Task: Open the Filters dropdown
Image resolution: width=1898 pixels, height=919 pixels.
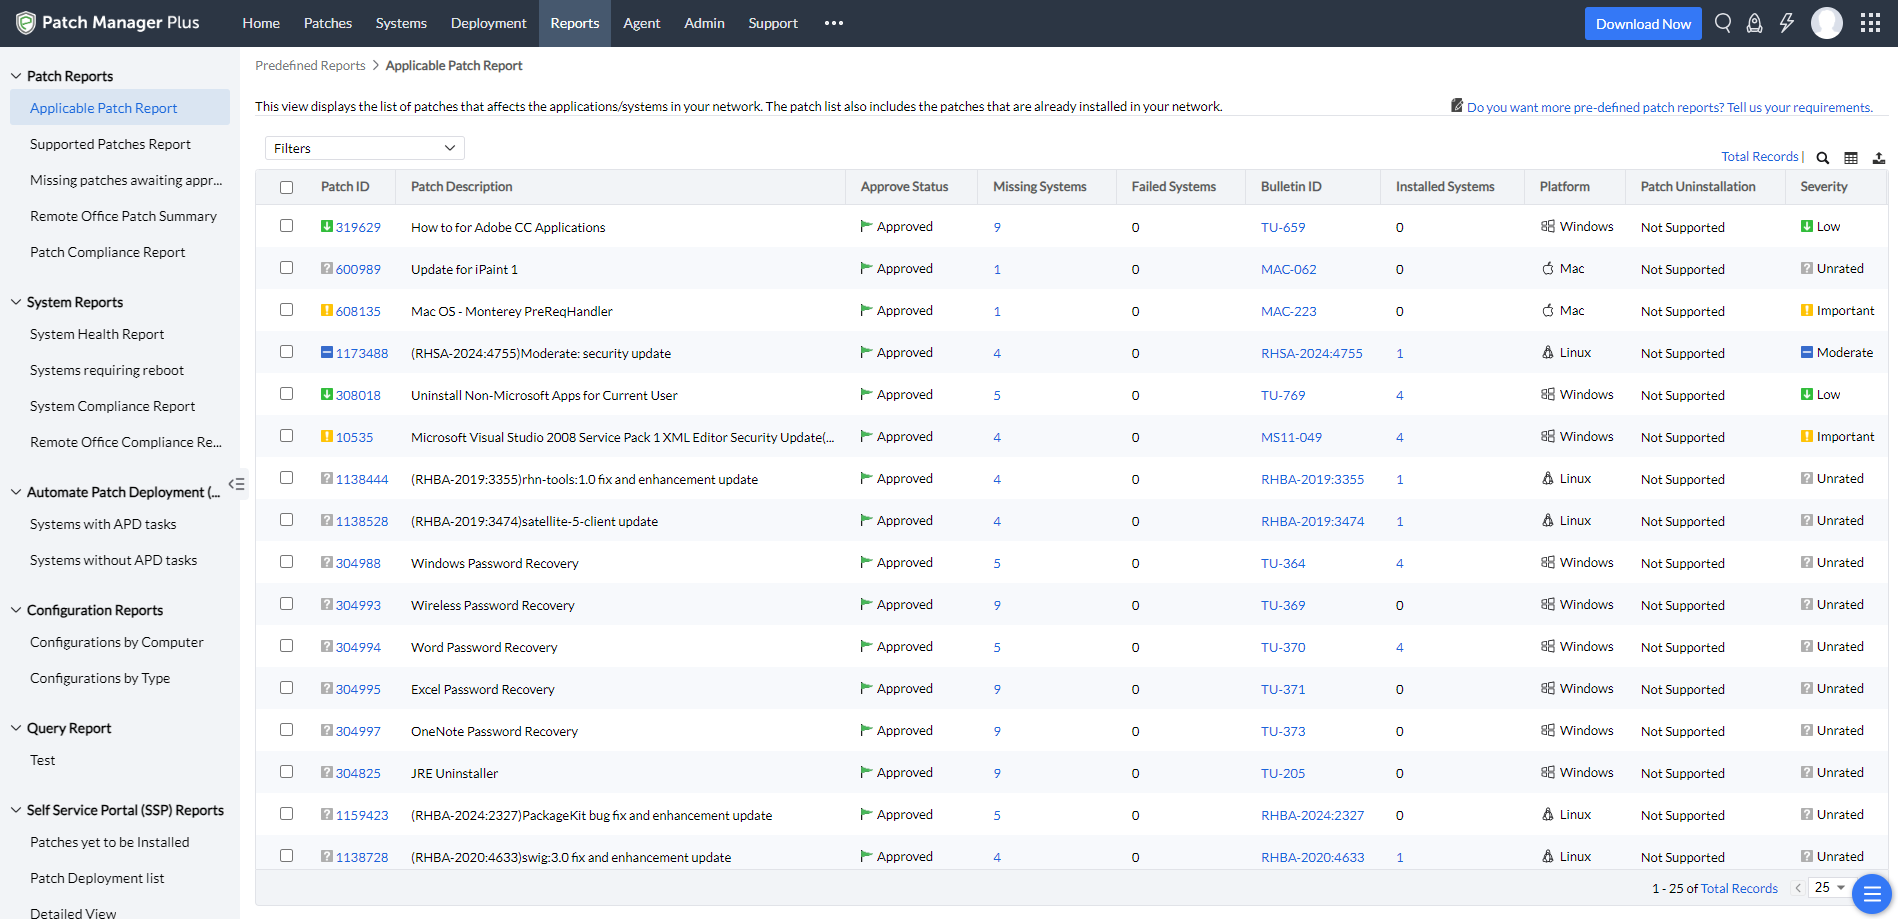Action: tap(364, 147)
